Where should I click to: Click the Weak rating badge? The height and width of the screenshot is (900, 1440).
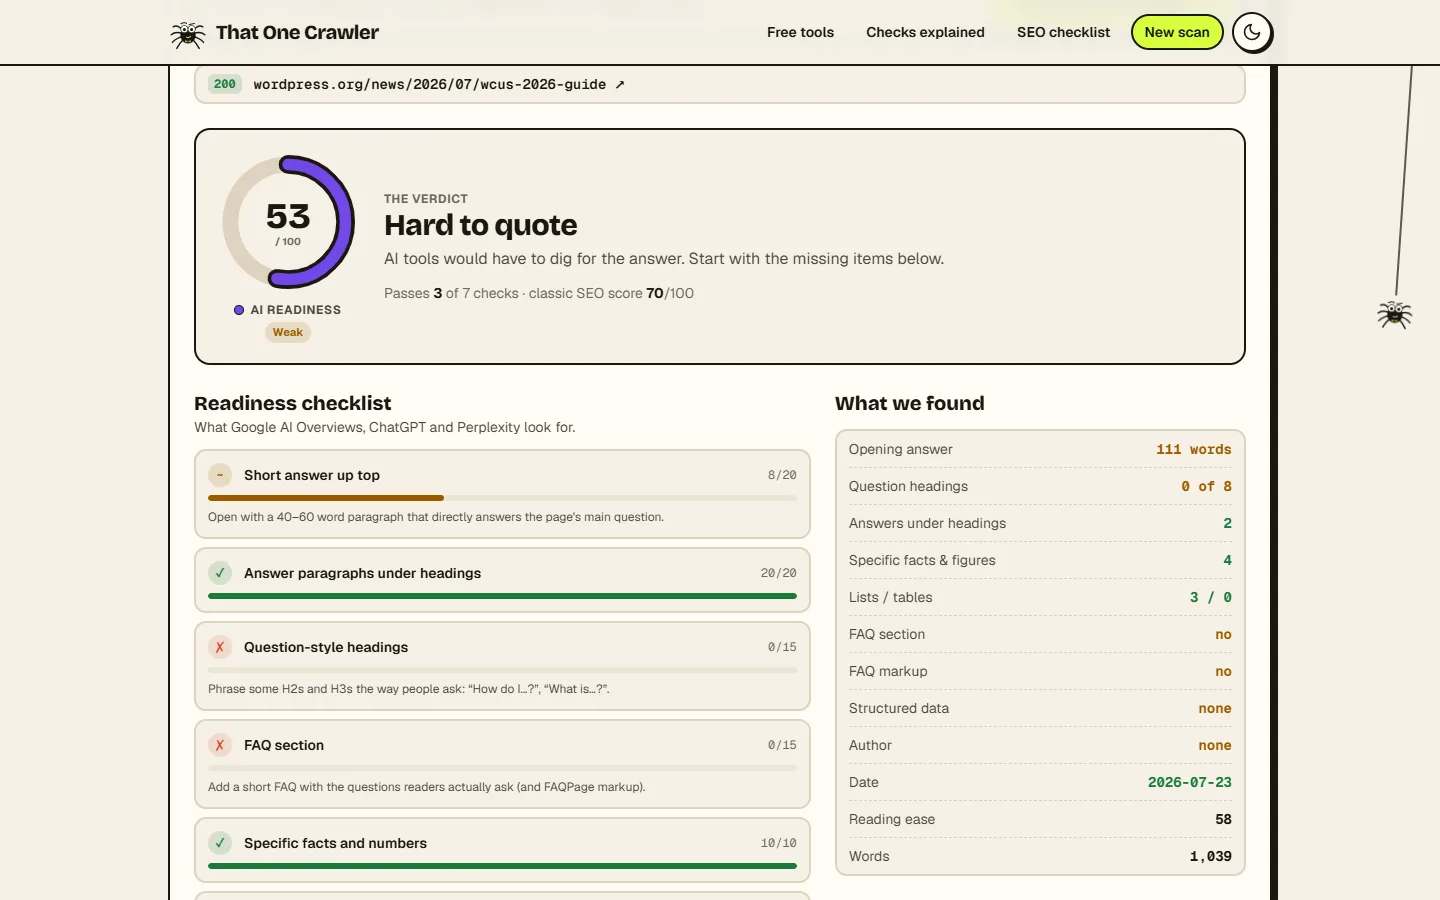[x=288, y=333]
